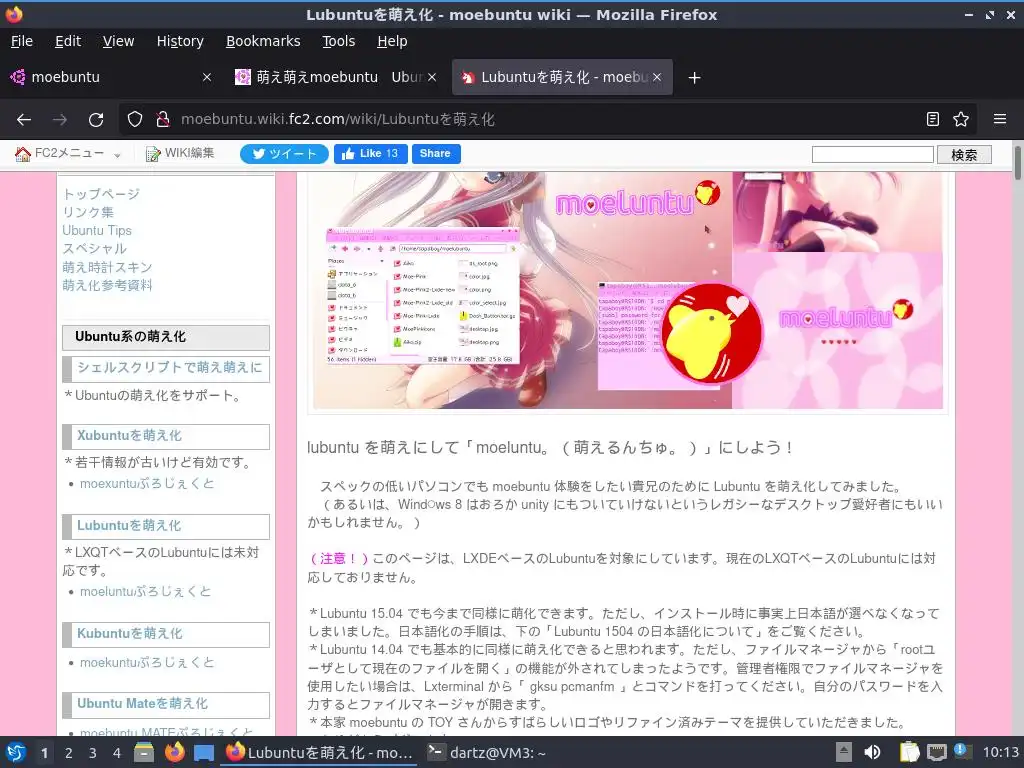The image size is (1024, 768).
Task: Click the address bar URL
Action: tap(338, 120)
